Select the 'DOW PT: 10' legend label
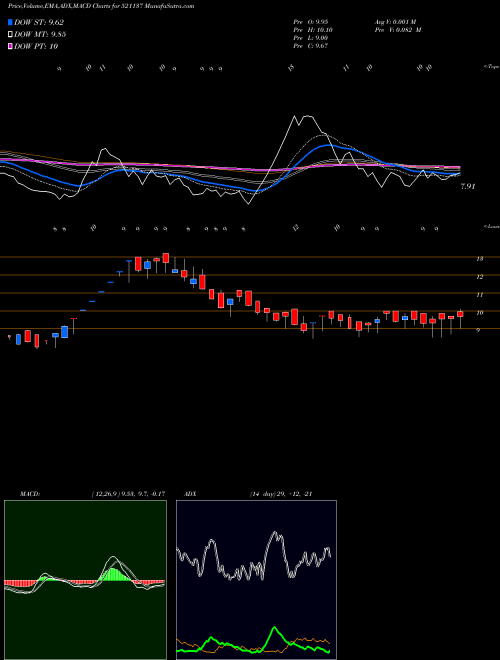Image resolution: width=500 pixels, height=660 pixels. [x=36, y=46]
